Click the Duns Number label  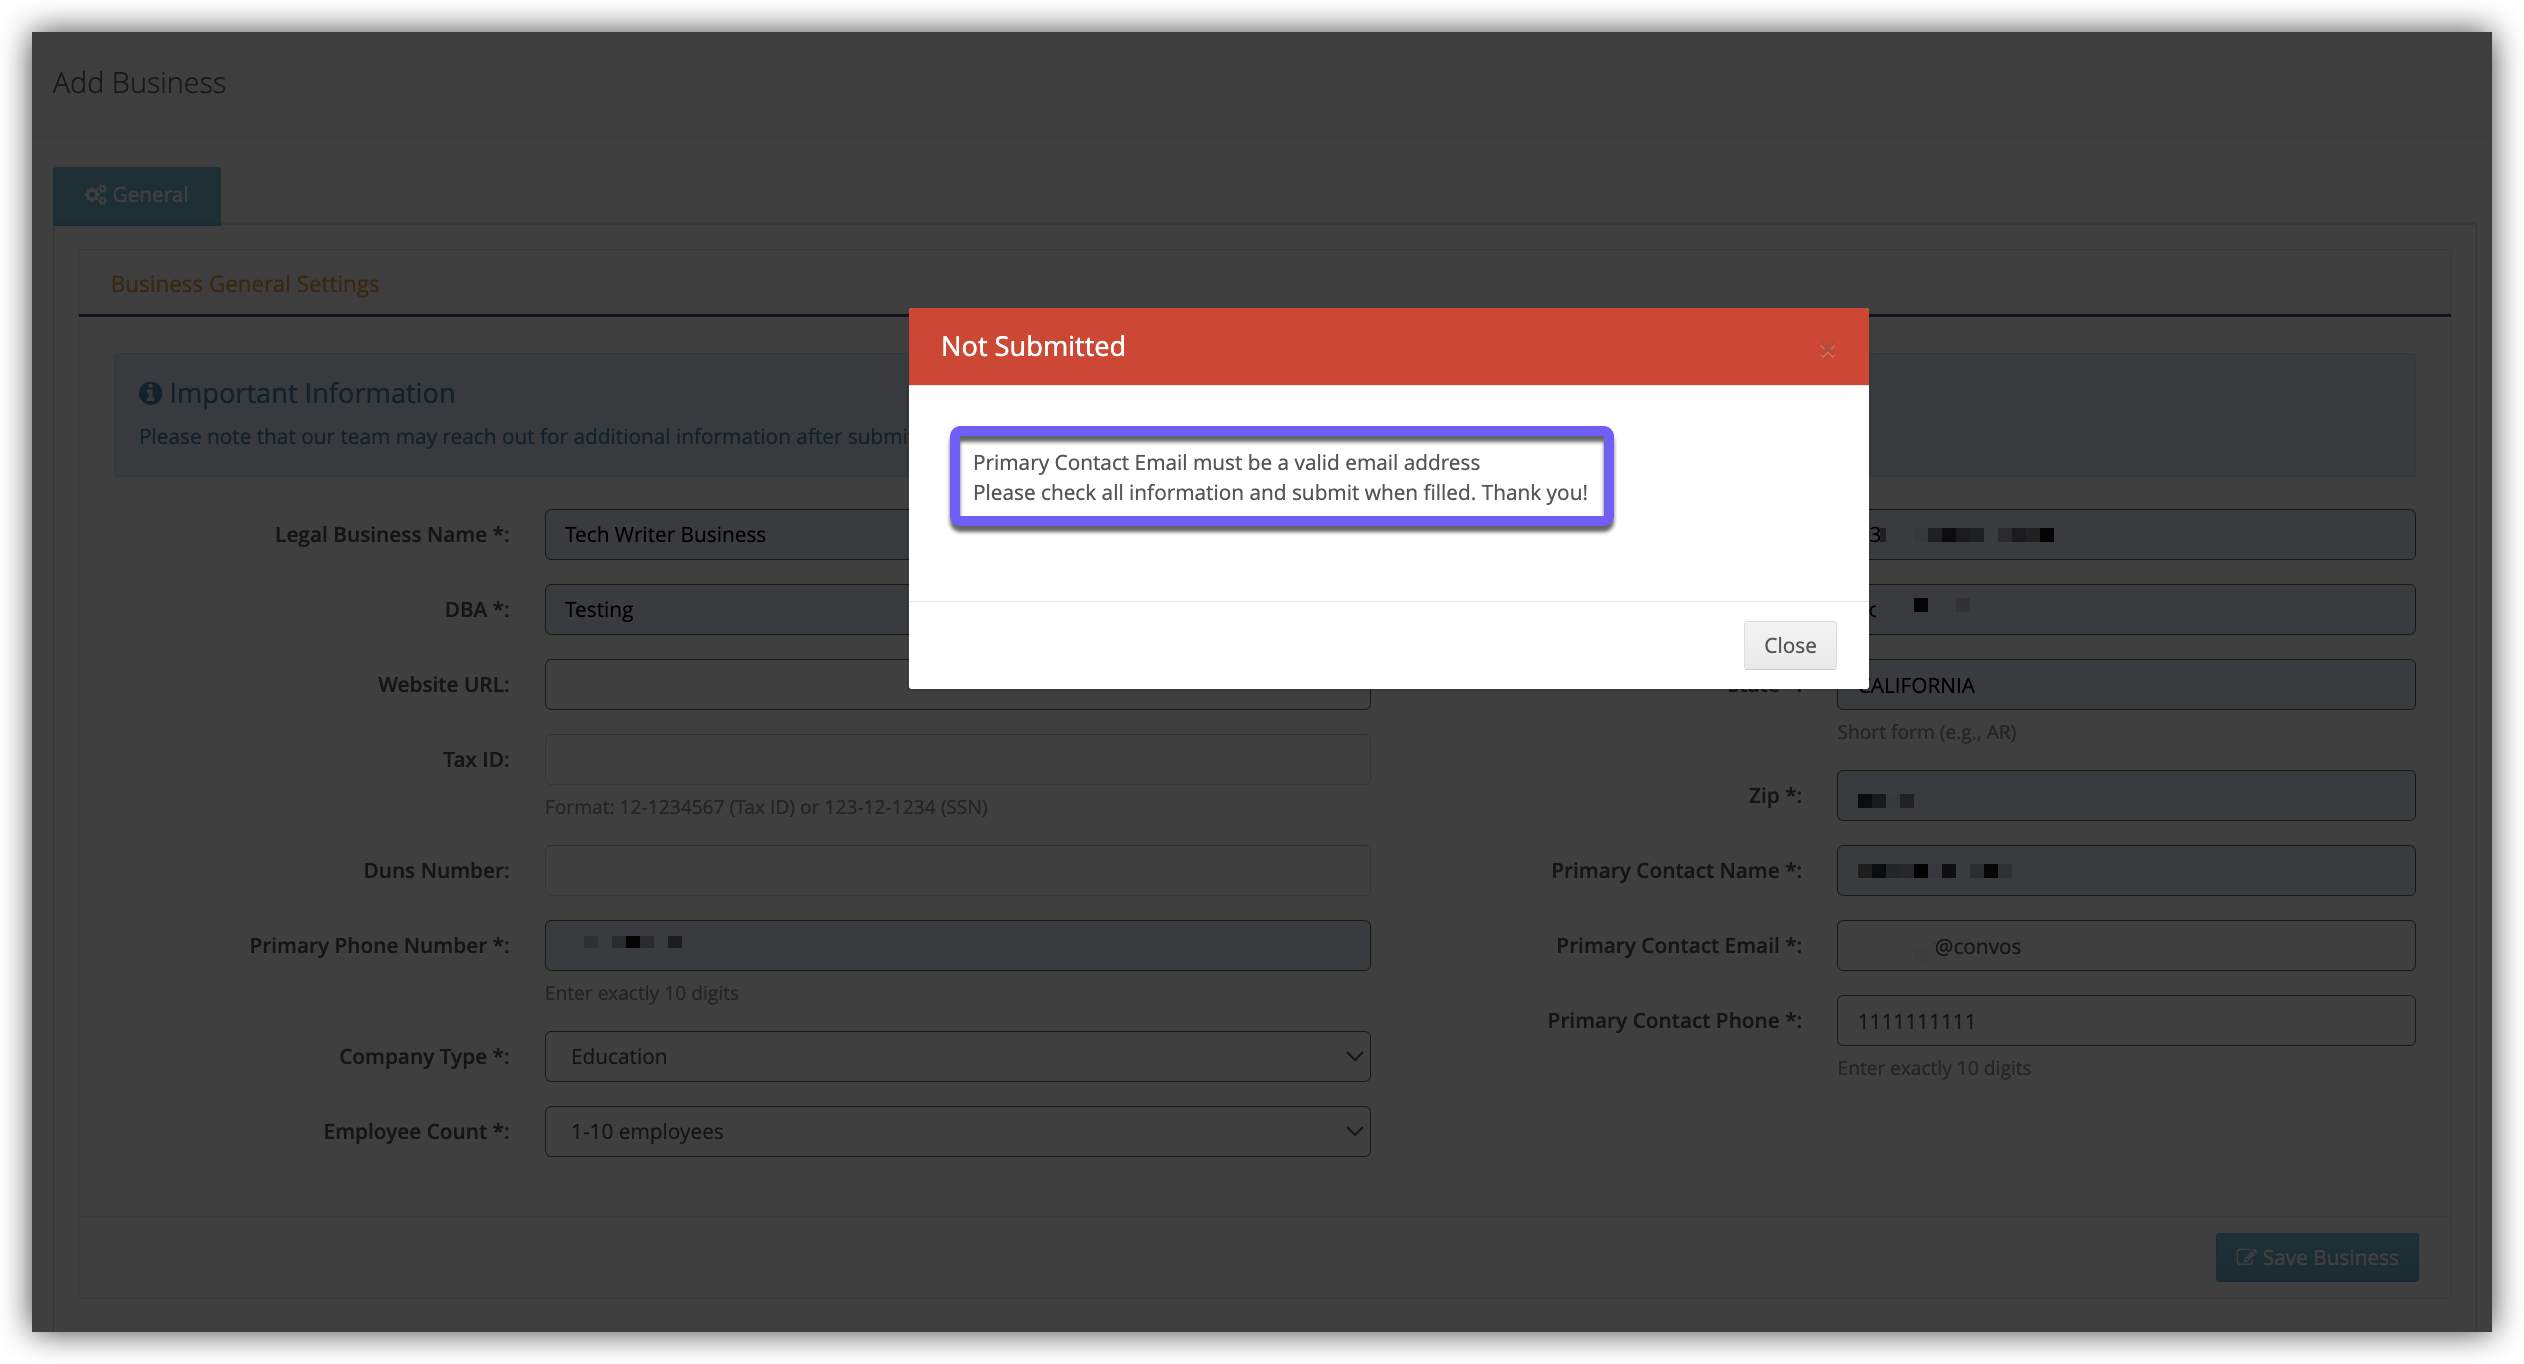436,870
